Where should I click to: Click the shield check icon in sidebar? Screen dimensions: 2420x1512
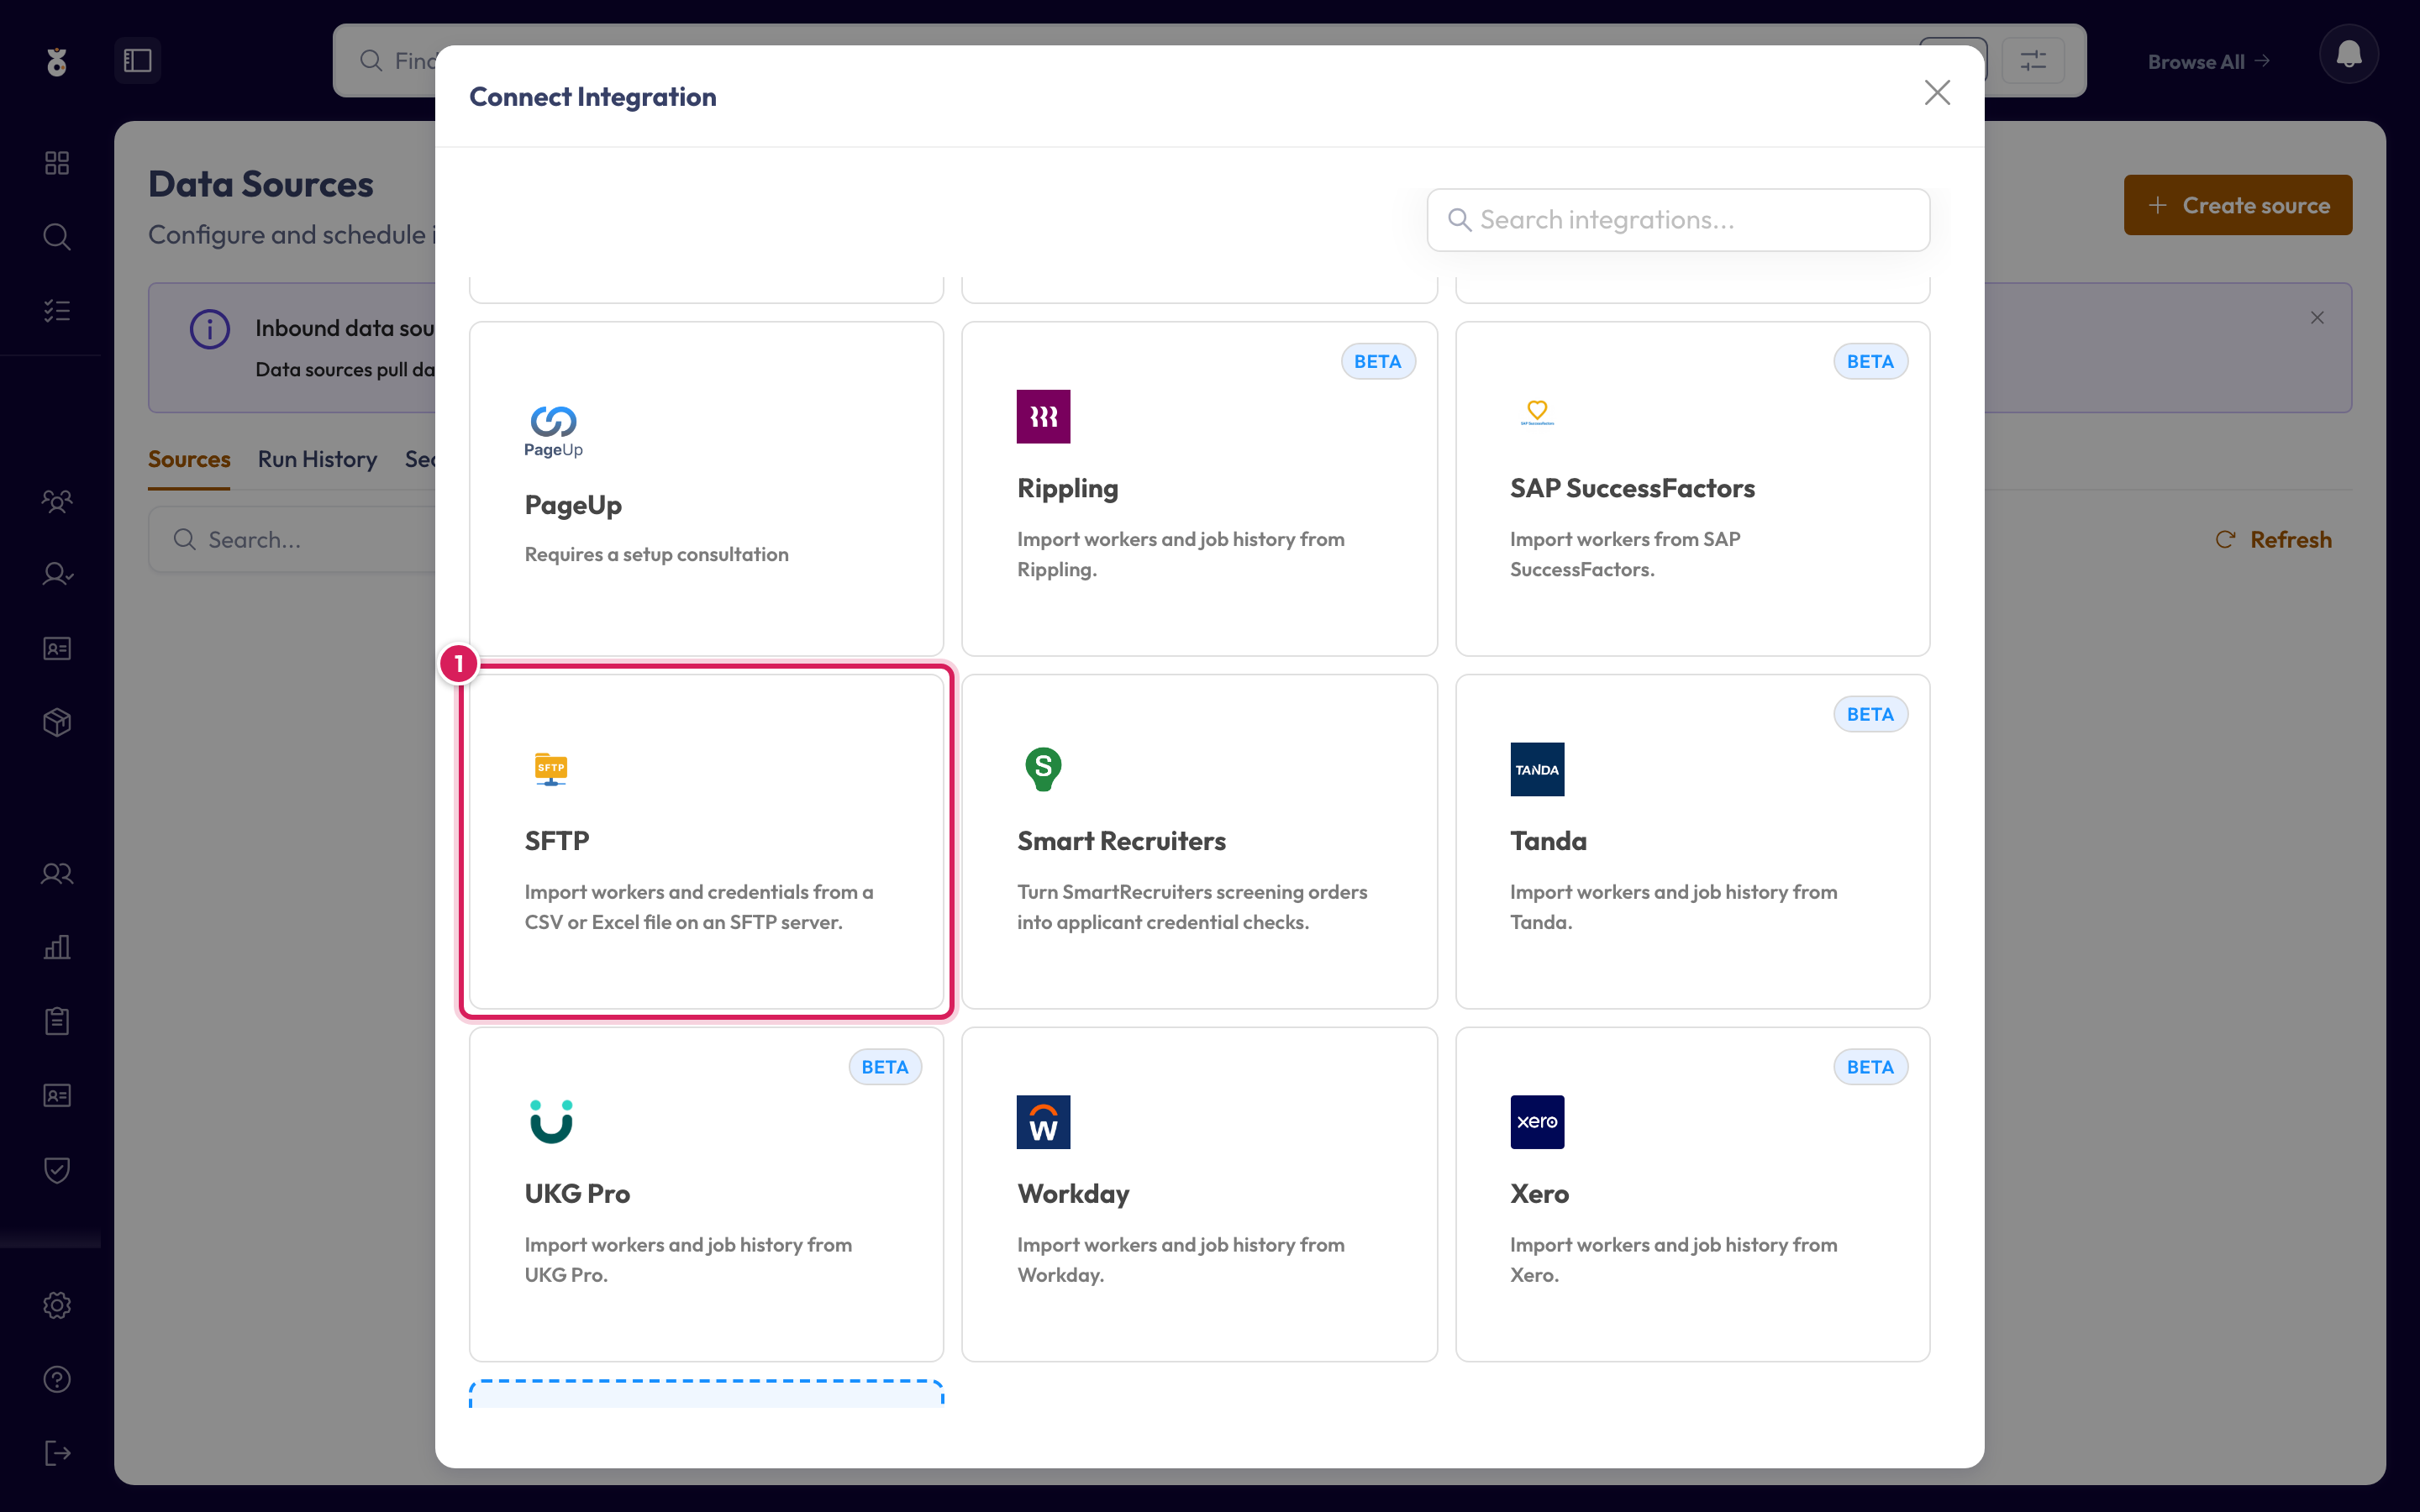pos(57,1170)
